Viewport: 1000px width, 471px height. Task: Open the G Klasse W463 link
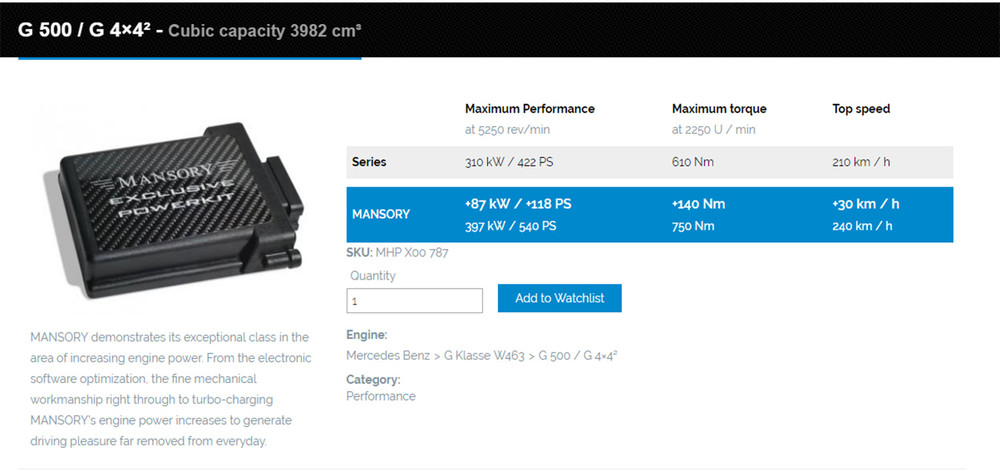482,356
